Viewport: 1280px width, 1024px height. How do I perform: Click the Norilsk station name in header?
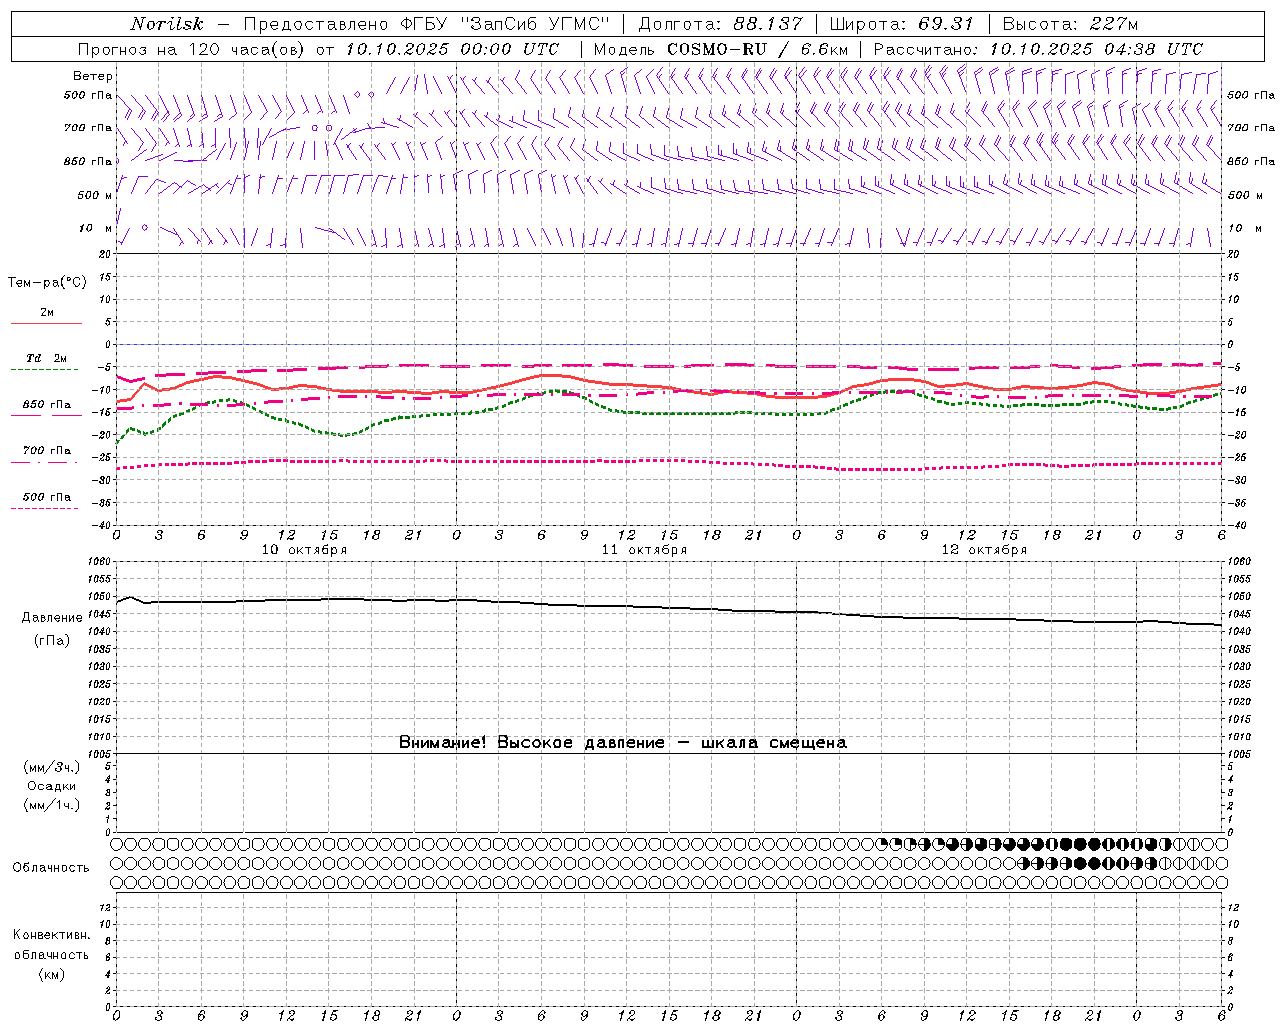point(166,24)
